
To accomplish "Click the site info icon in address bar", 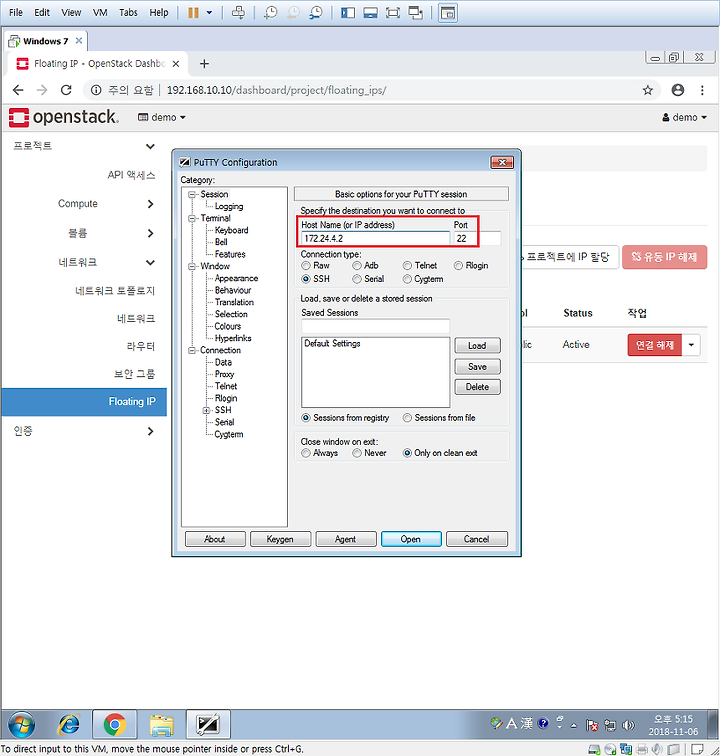I will [96, 90].
